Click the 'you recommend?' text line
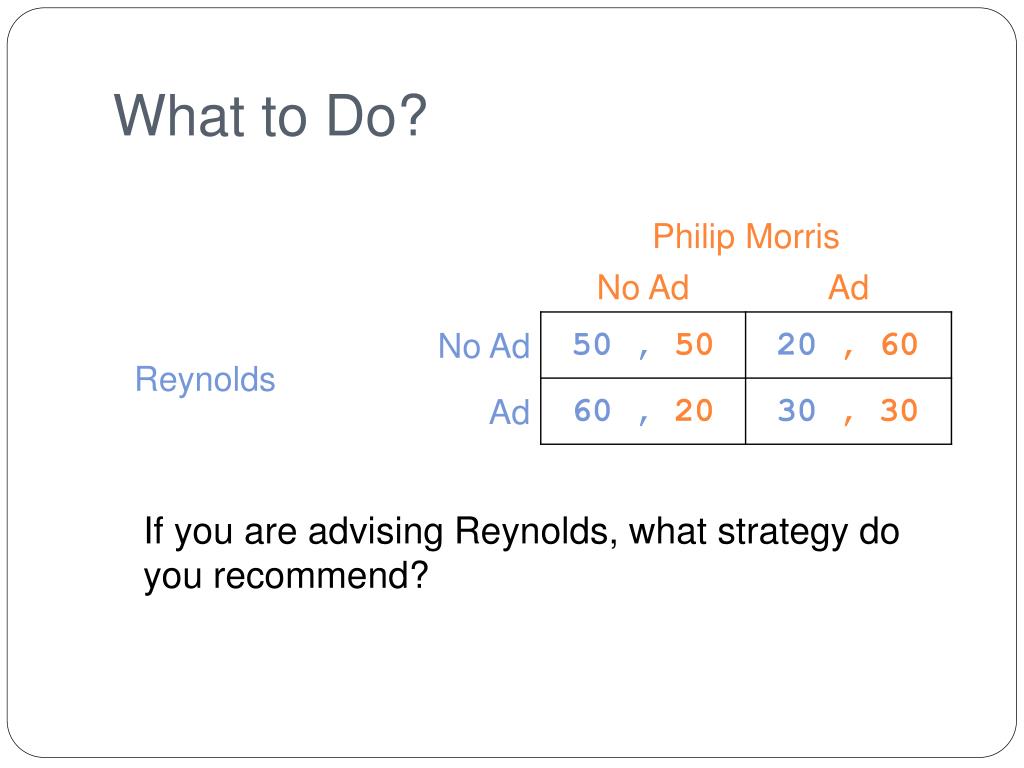This screenshot has height=768, width=1024. click(x=286, y=576)
